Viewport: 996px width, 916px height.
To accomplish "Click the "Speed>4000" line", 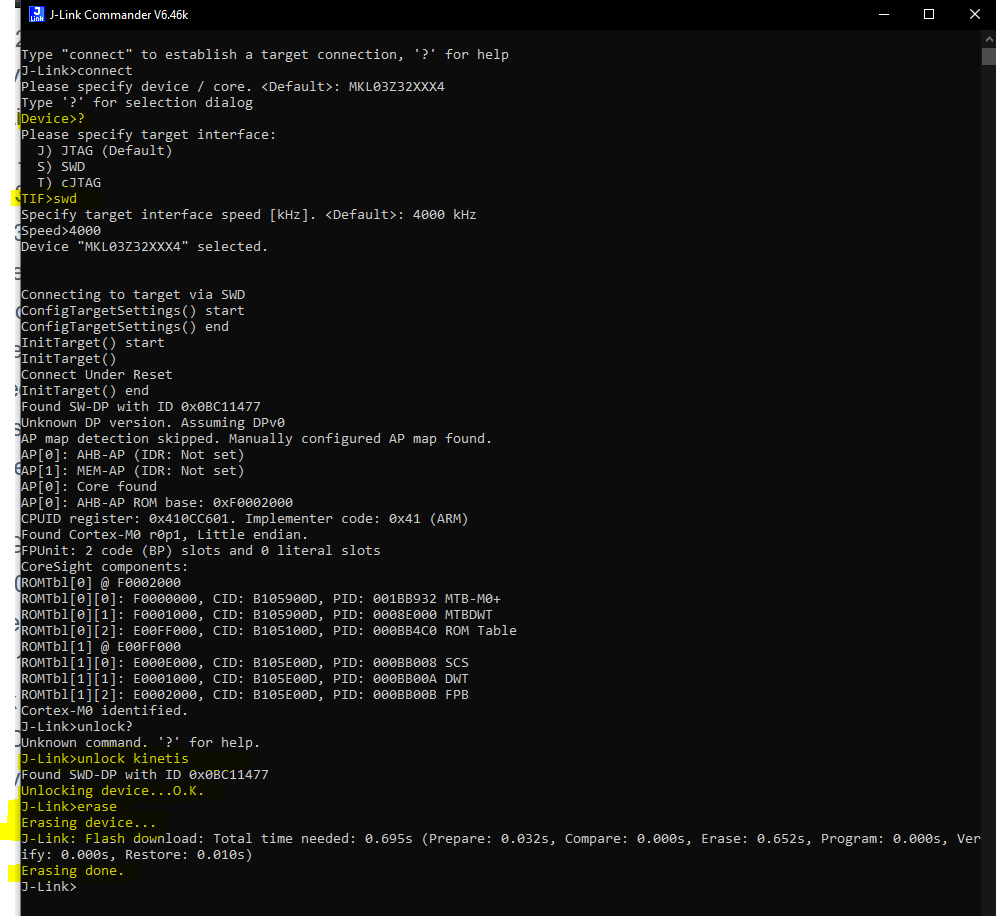I will pos(60,231).
